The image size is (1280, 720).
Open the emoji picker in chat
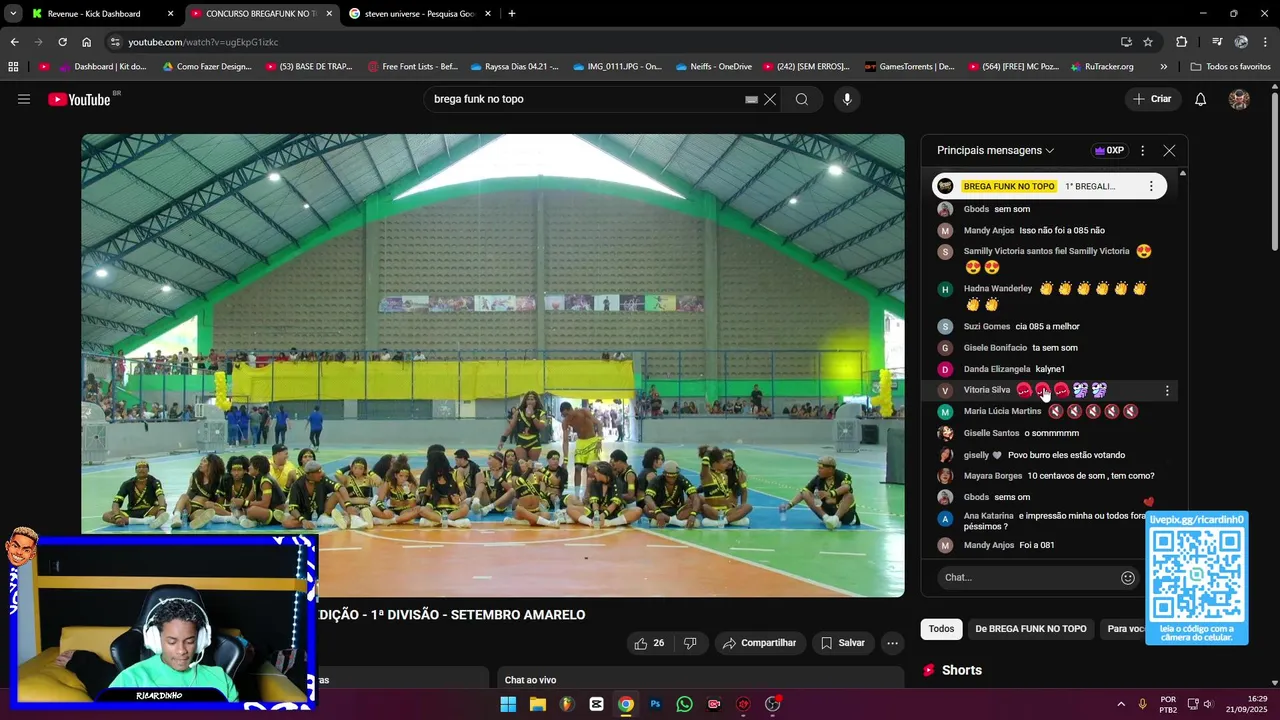pyautogui.click(x=1128, y=577)
